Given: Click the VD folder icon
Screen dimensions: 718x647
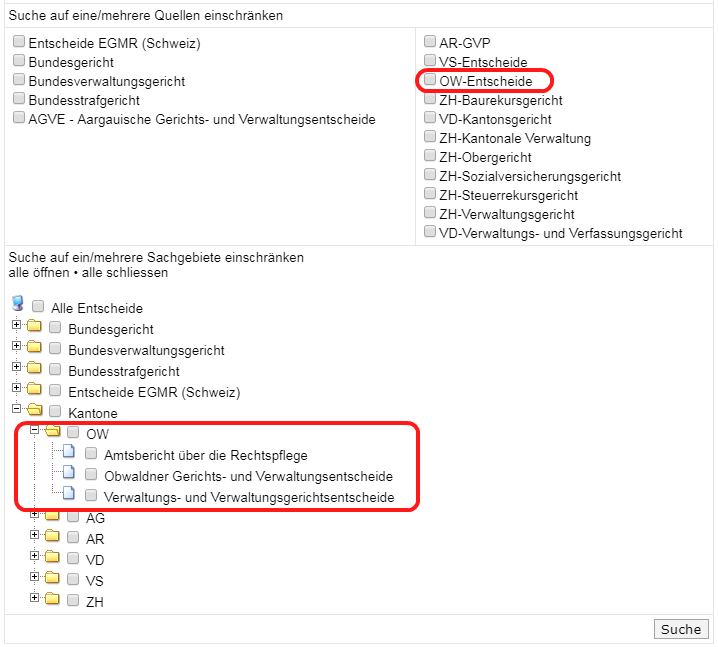Looking at the screenshot, I should 52,557.
